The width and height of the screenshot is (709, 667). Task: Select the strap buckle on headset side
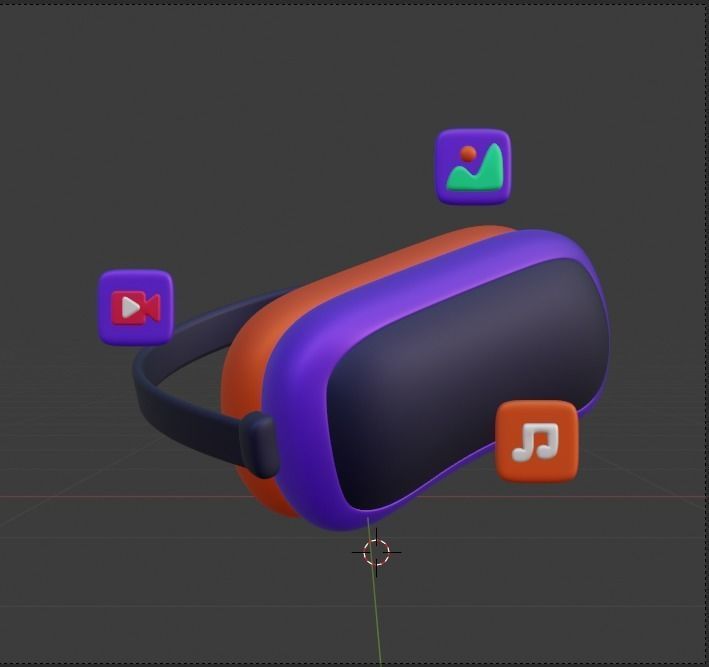click(258, 445)
